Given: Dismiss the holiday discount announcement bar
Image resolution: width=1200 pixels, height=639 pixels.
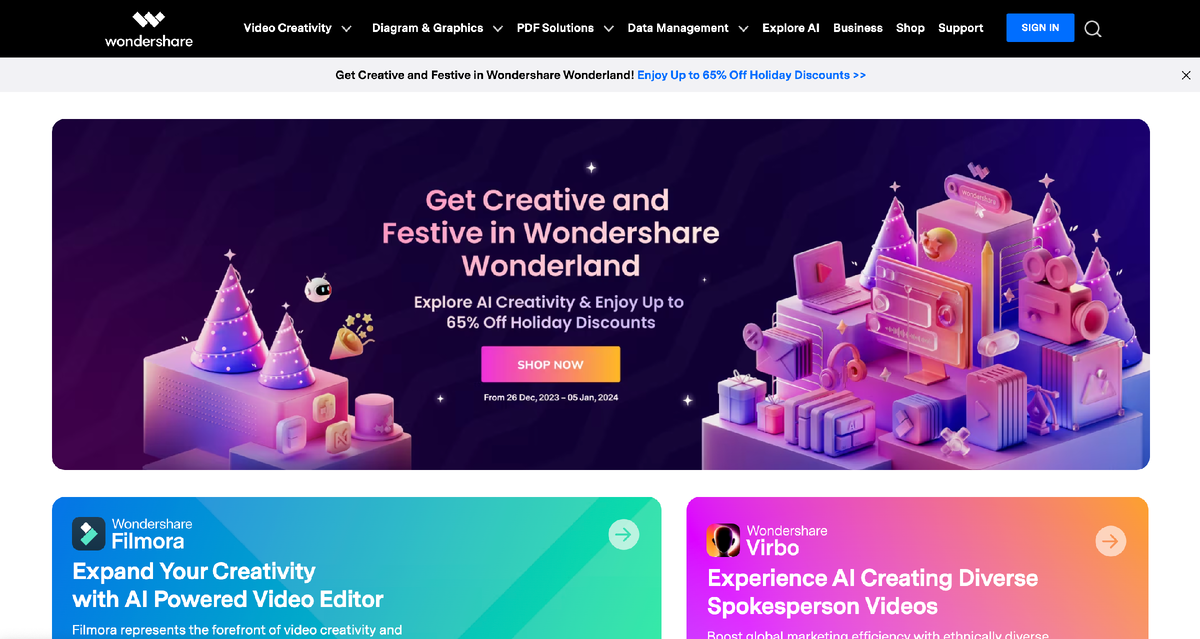Looking at the screenshot, I should coord(1186,75).
